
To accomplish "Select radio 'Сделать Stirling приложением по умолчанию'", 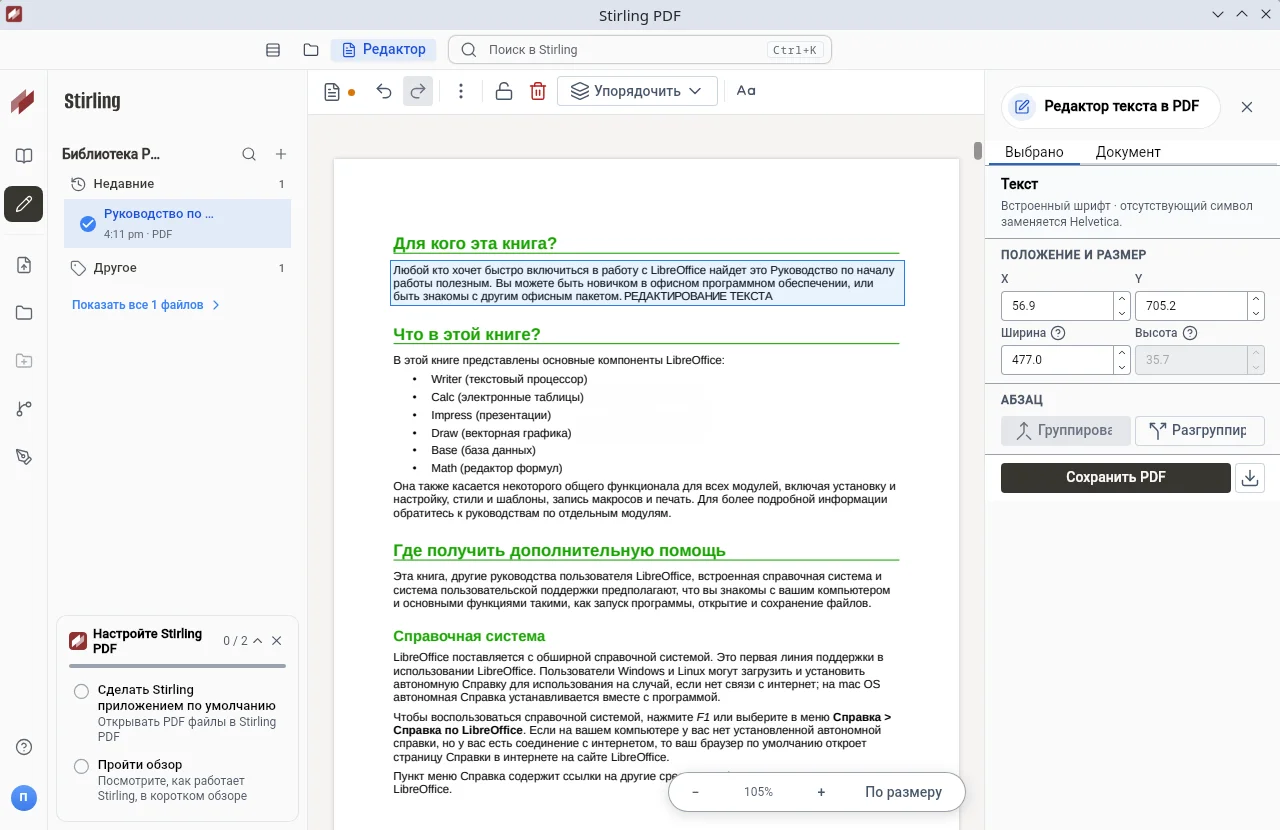I will coord(82,691).
